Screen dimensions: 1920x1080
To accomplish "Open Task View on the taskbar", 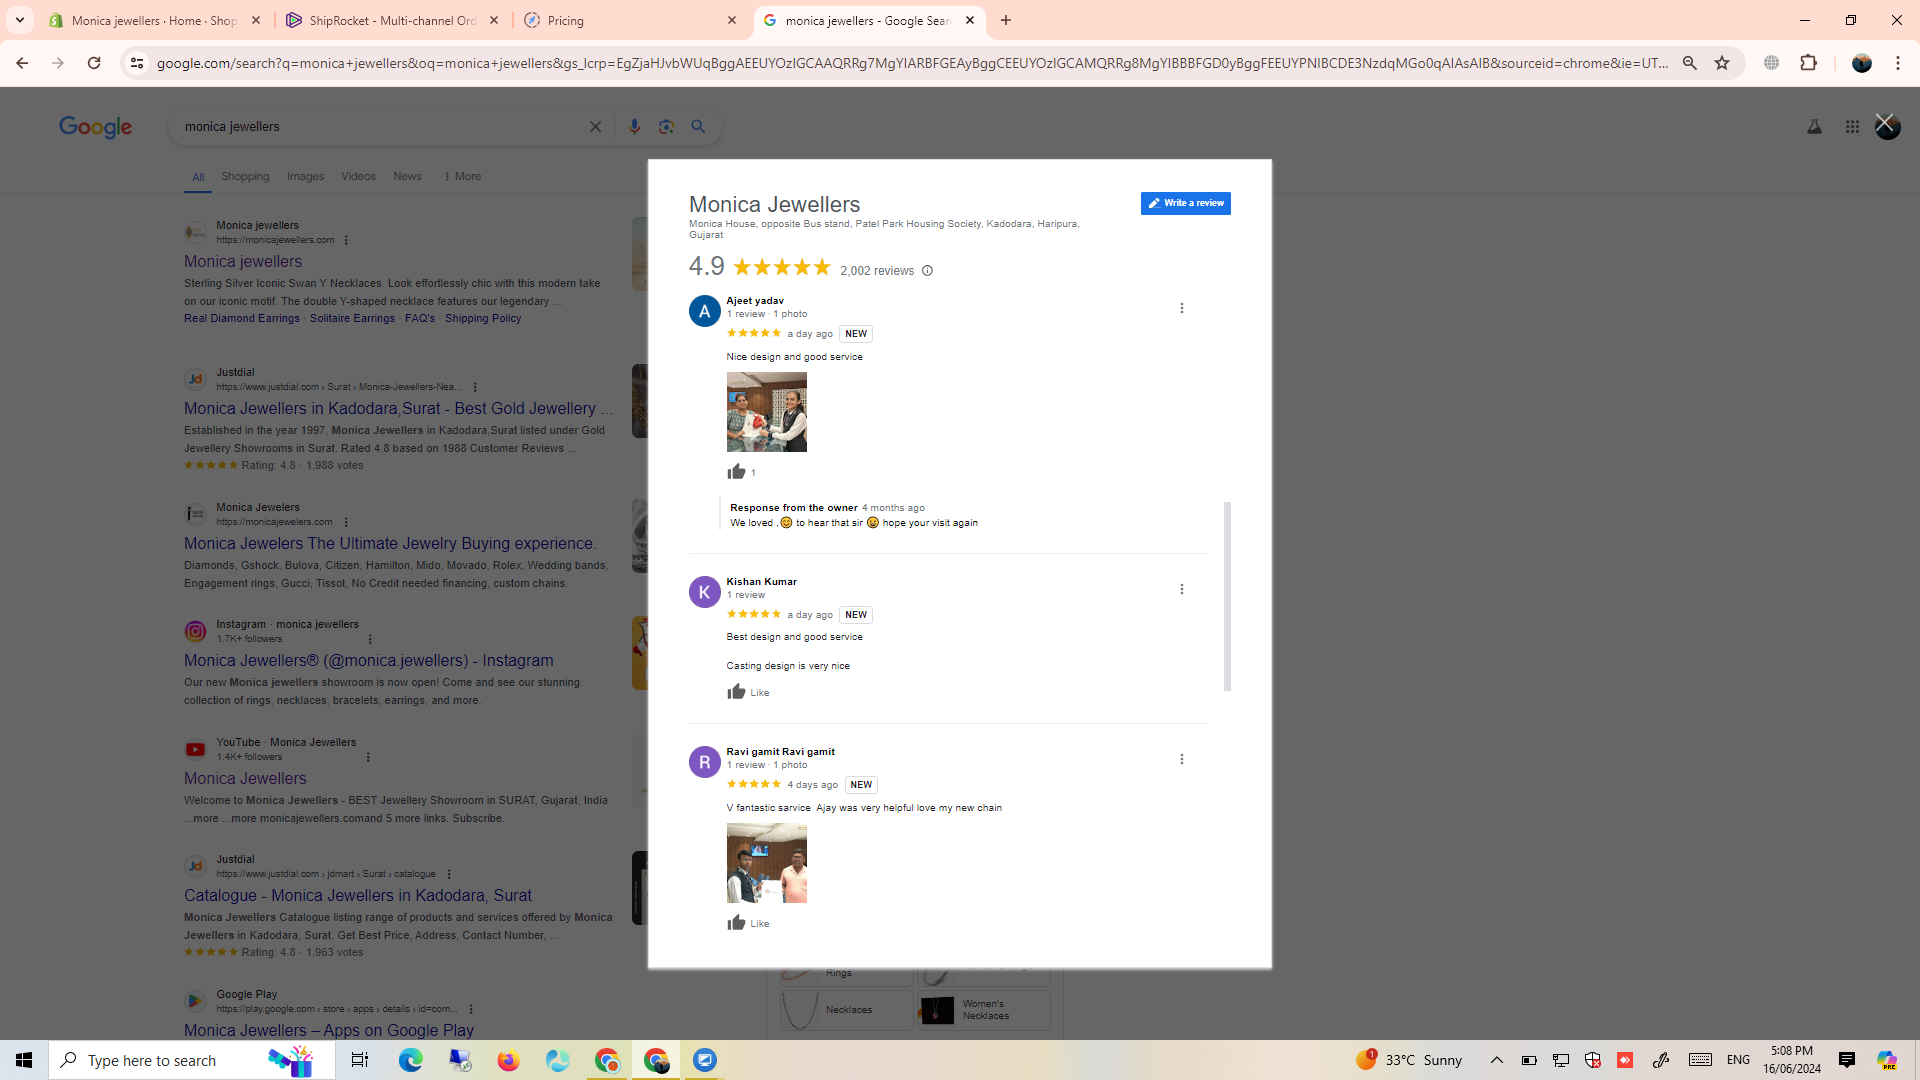I will pyautogui.click(x=359, y=1060).
